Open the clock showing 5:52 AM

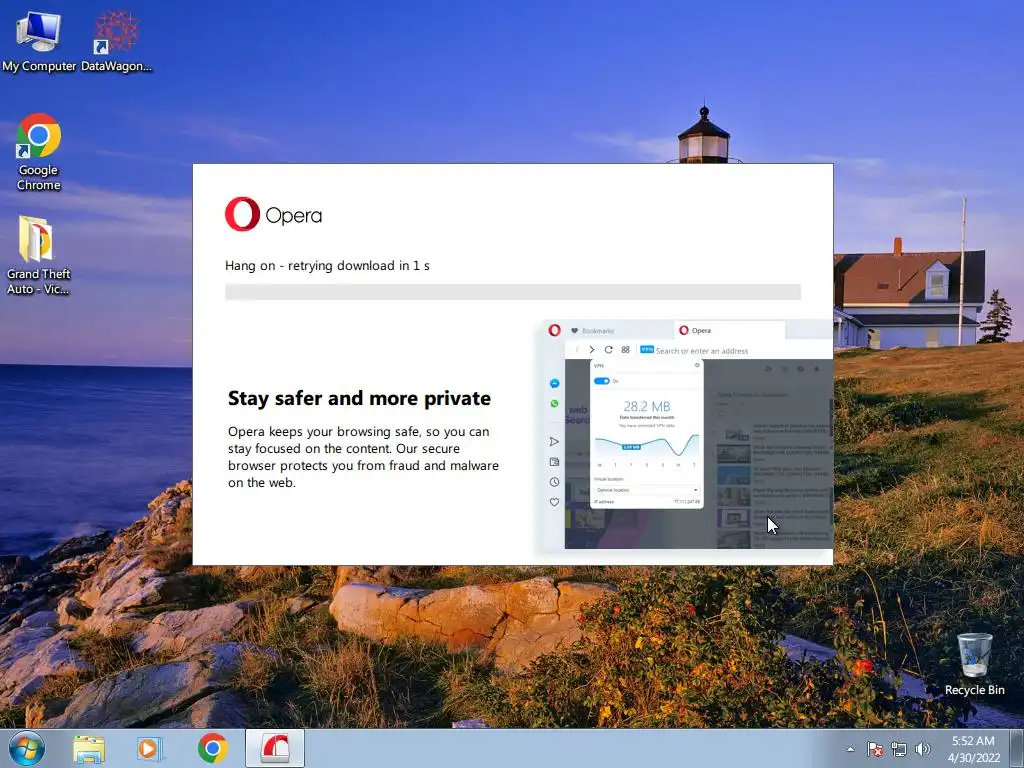[x=973, y=749]
